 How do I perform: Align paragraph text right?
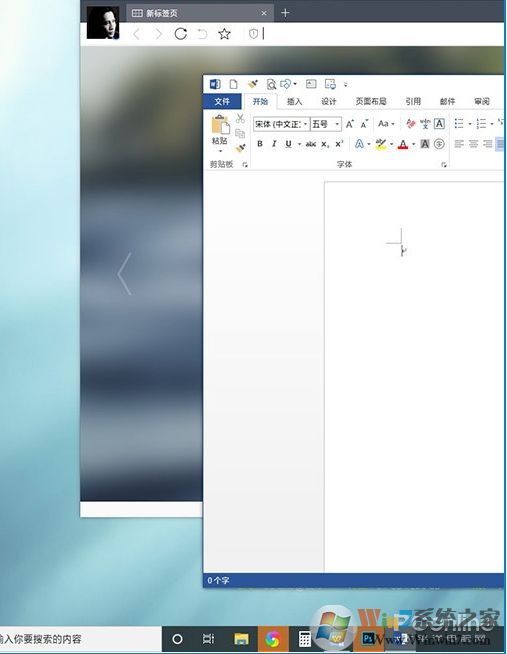[x=487, y=144]
